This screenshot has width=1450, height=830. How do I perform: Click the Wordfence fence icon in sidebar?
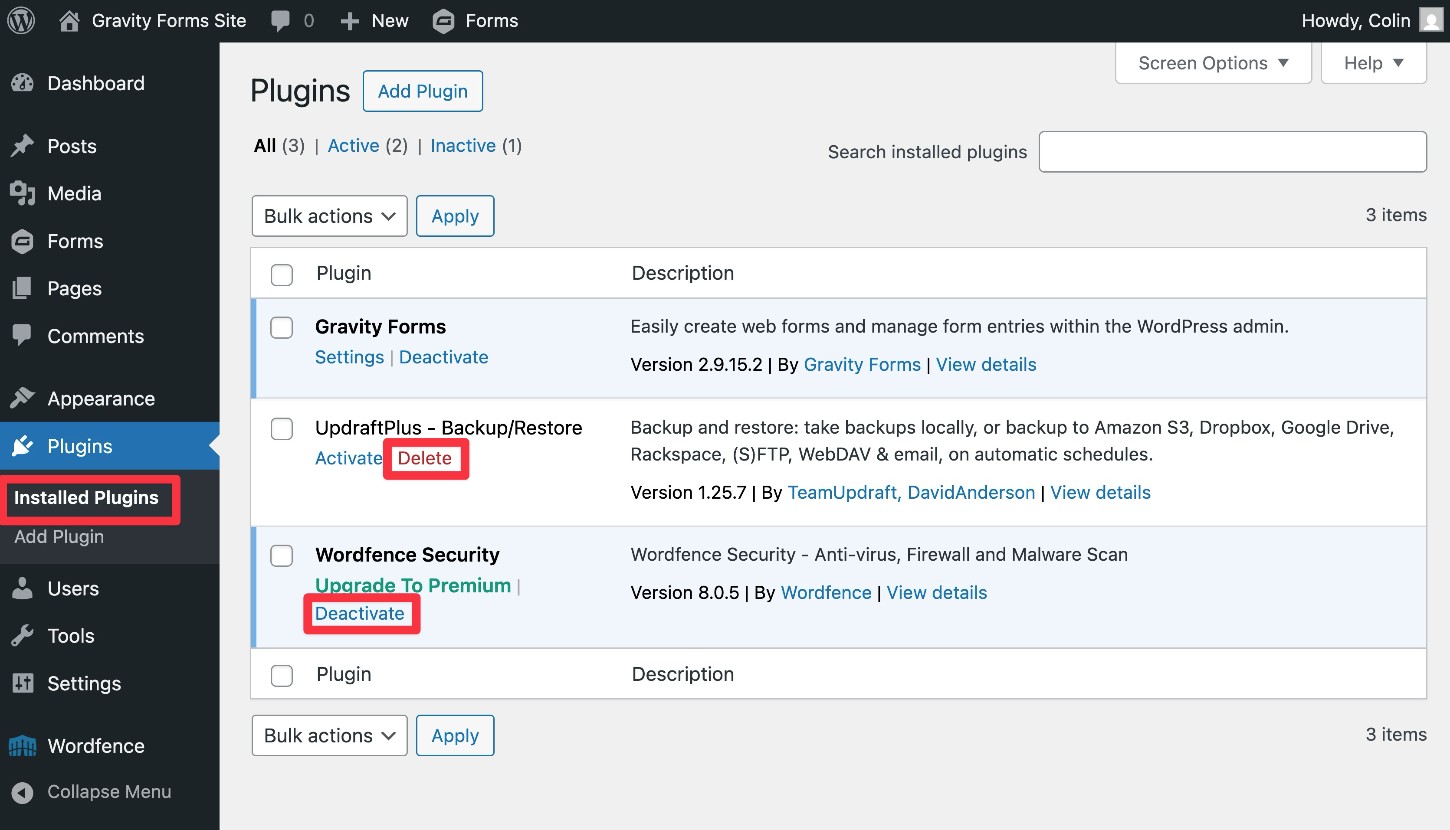(22, 746)
